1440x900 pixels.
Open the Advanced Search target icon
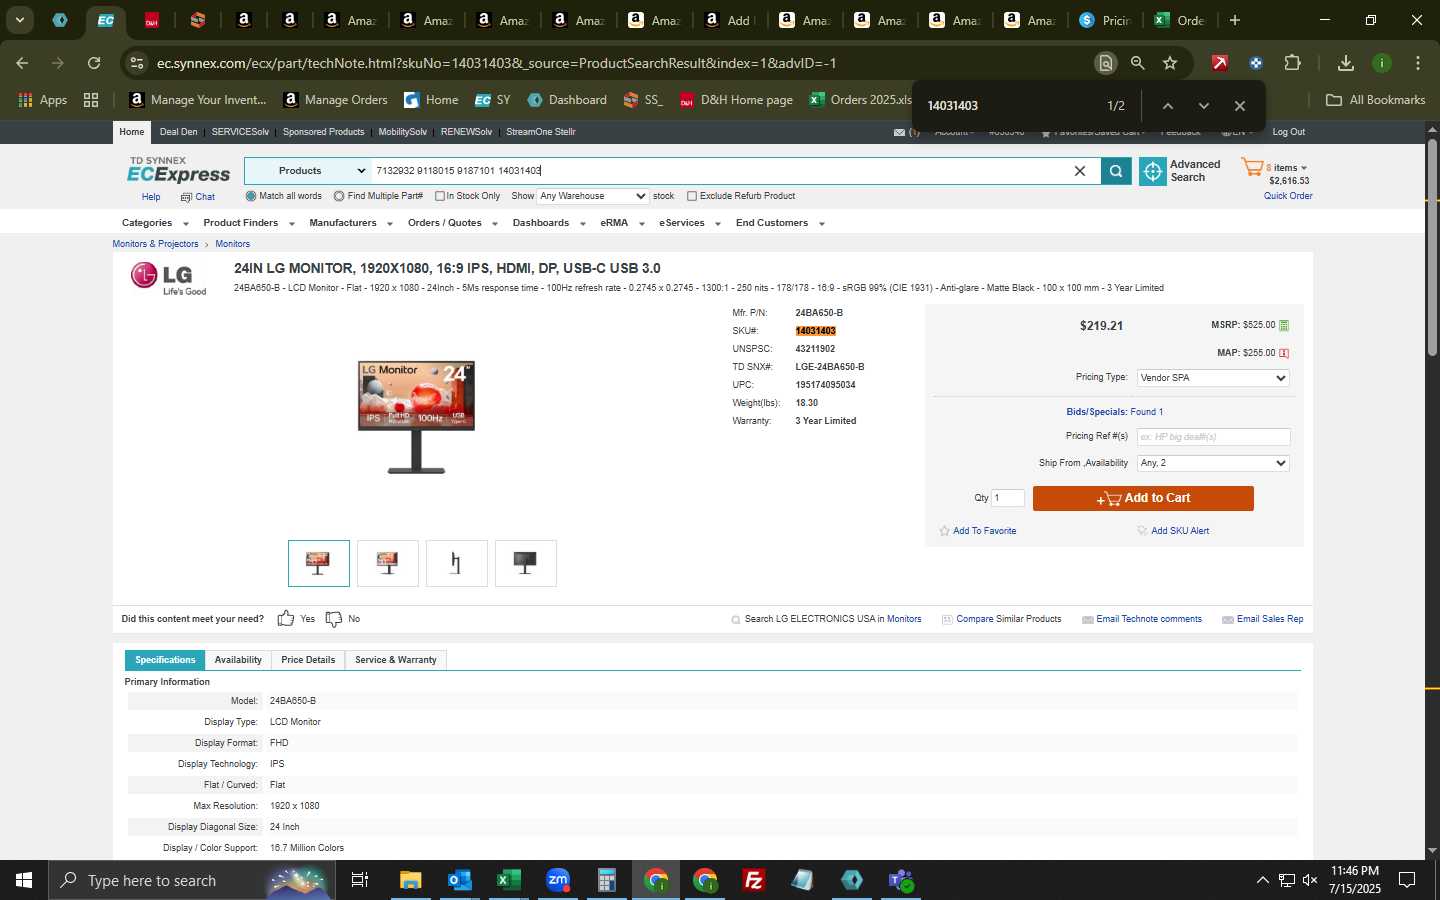click(x=1152, y=171)
